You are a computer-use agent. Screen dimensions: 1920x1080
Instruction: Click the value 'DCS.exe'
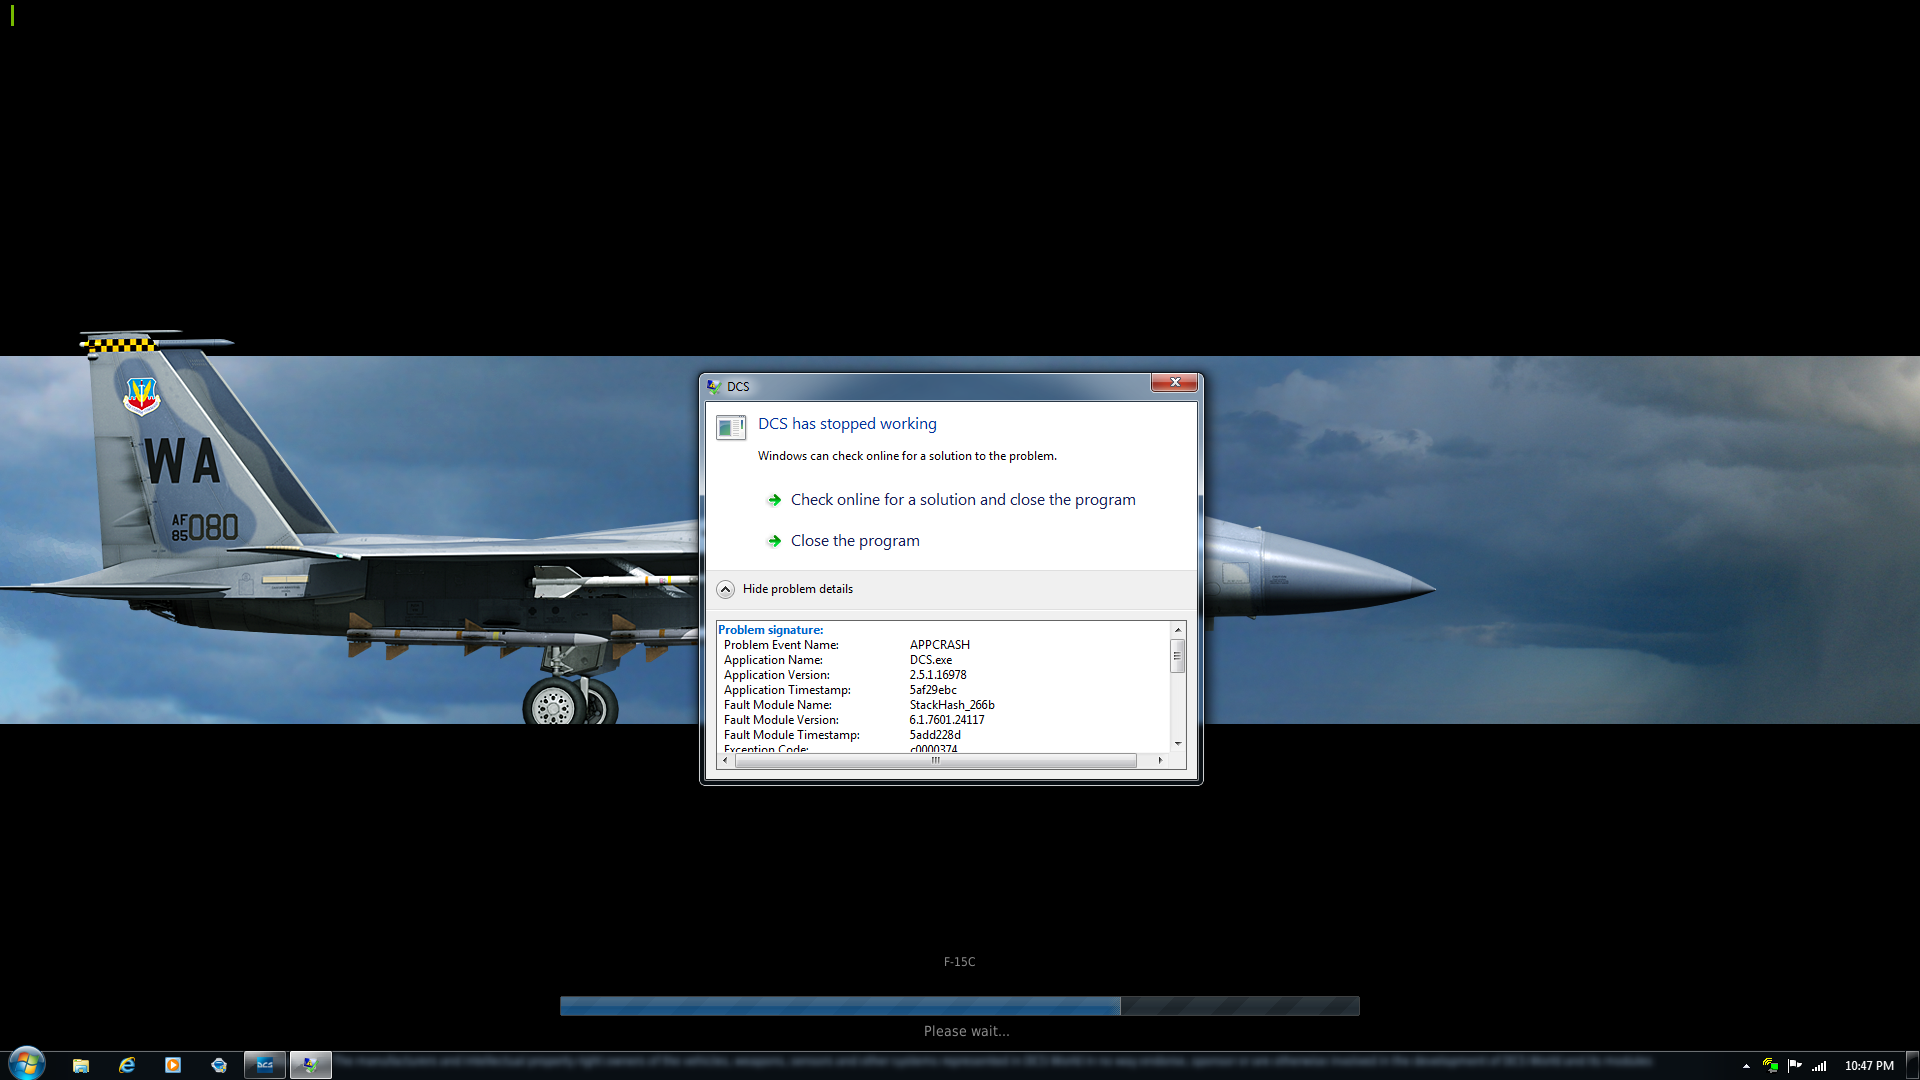pos(931,660)
